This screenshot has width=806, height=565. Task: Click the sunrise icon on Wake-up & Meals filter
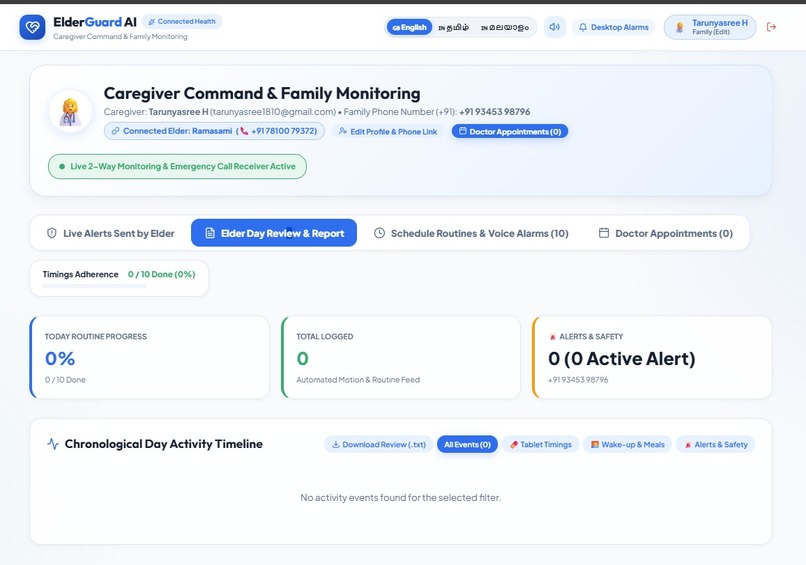(595, 444)
